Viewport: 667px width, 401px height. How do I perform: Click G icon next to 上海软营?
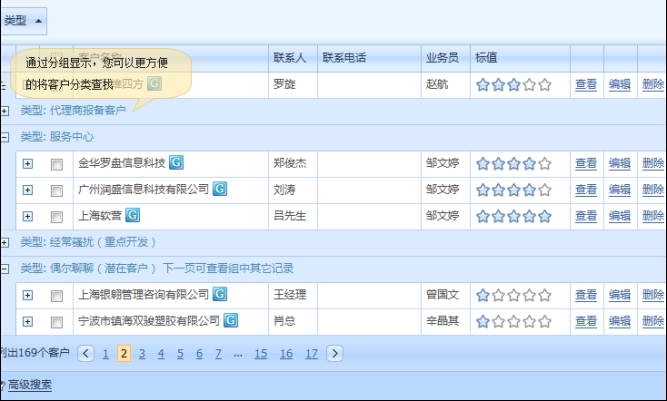tap(133, 215)
